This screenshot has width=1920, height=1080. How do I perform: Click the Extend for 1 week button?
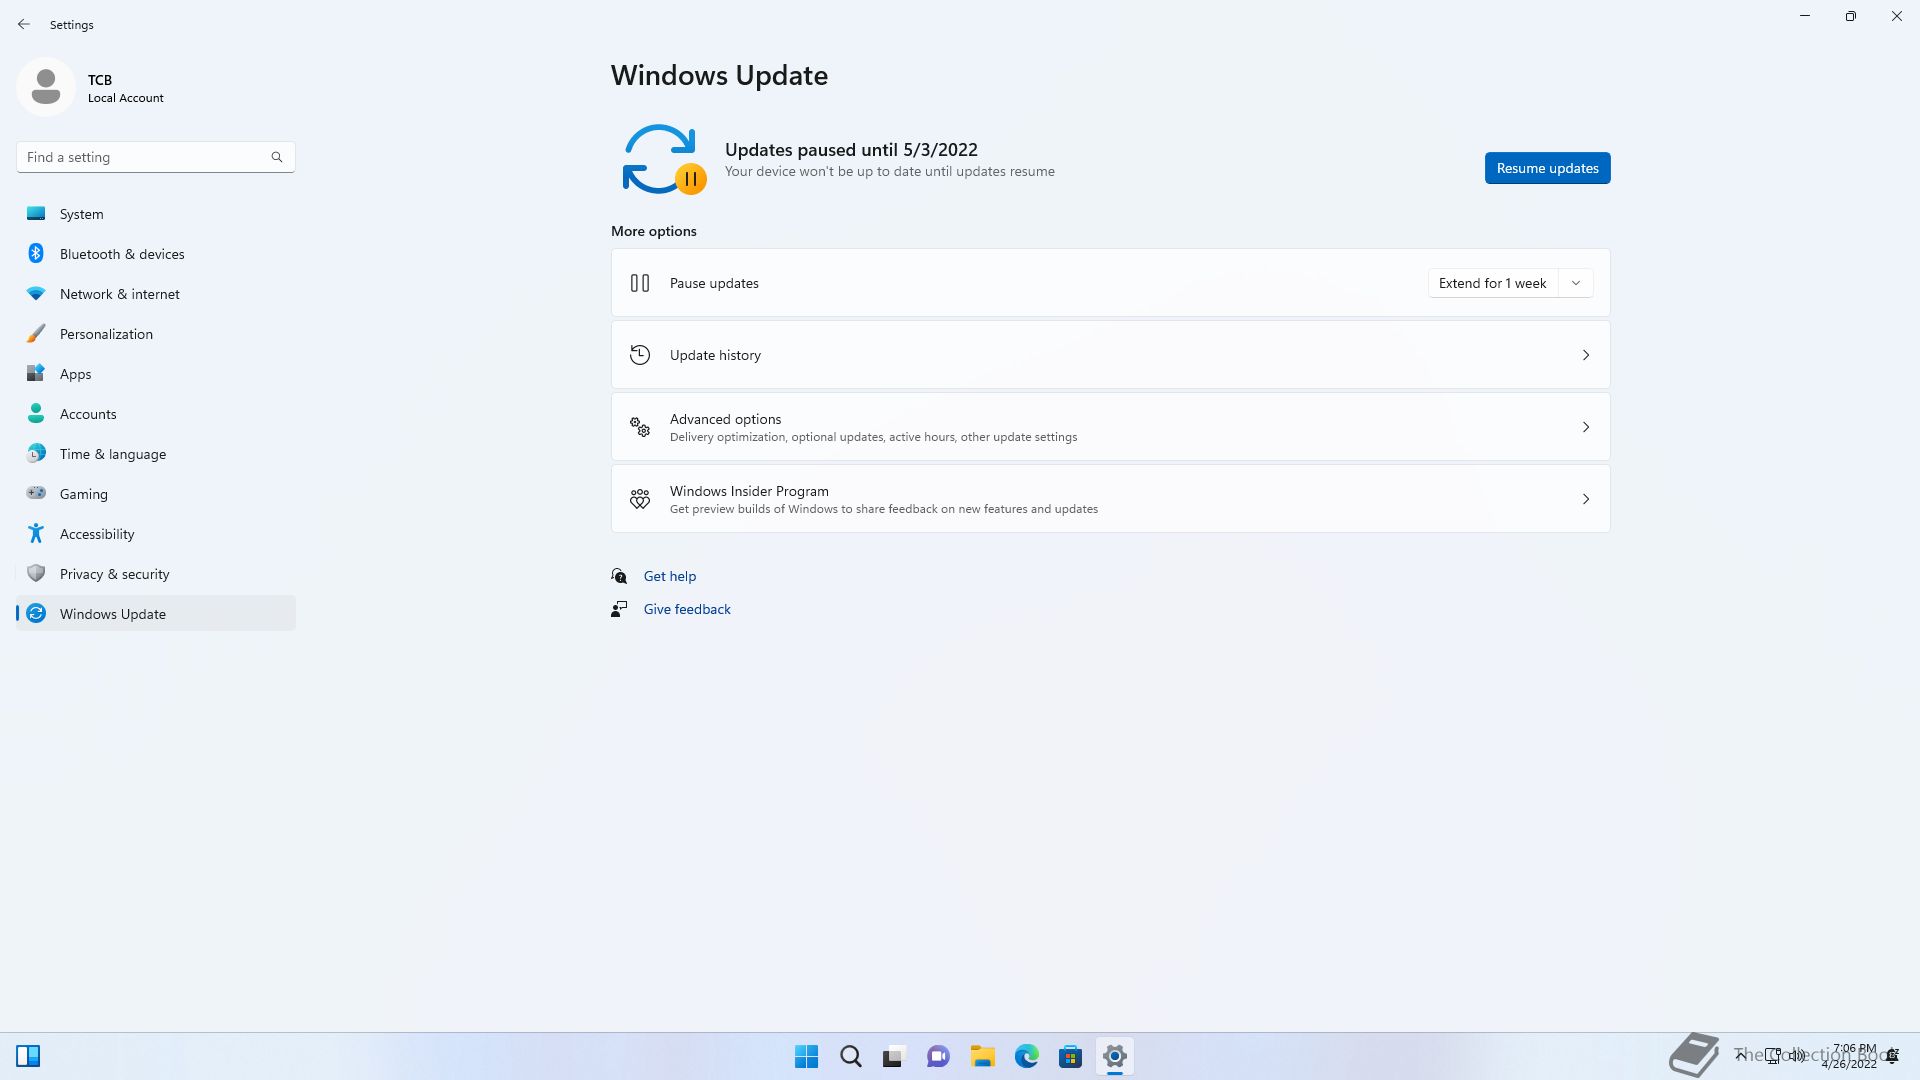tap(1493, 283)
